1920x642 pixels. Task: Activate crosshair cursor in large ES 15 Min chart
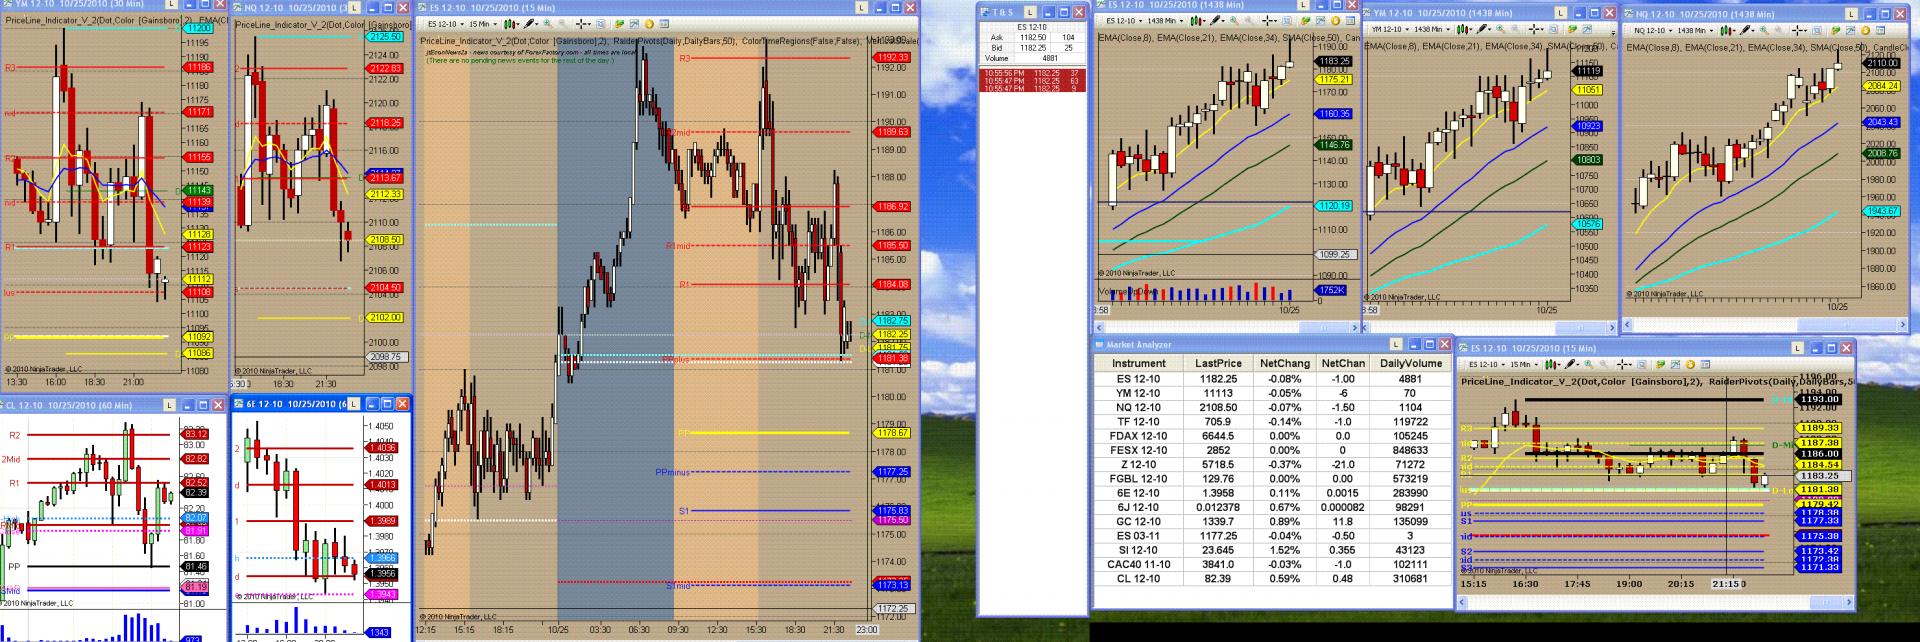[583, 24]
